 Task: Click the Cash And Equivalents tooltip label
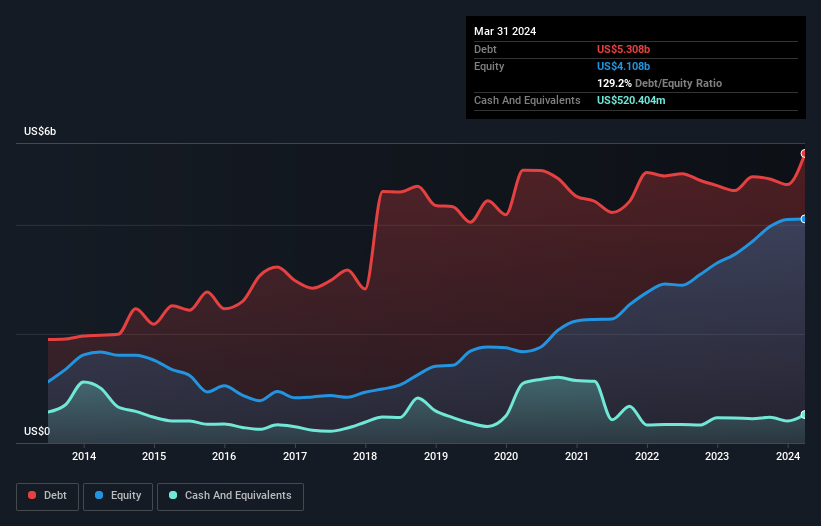point(527,100)
